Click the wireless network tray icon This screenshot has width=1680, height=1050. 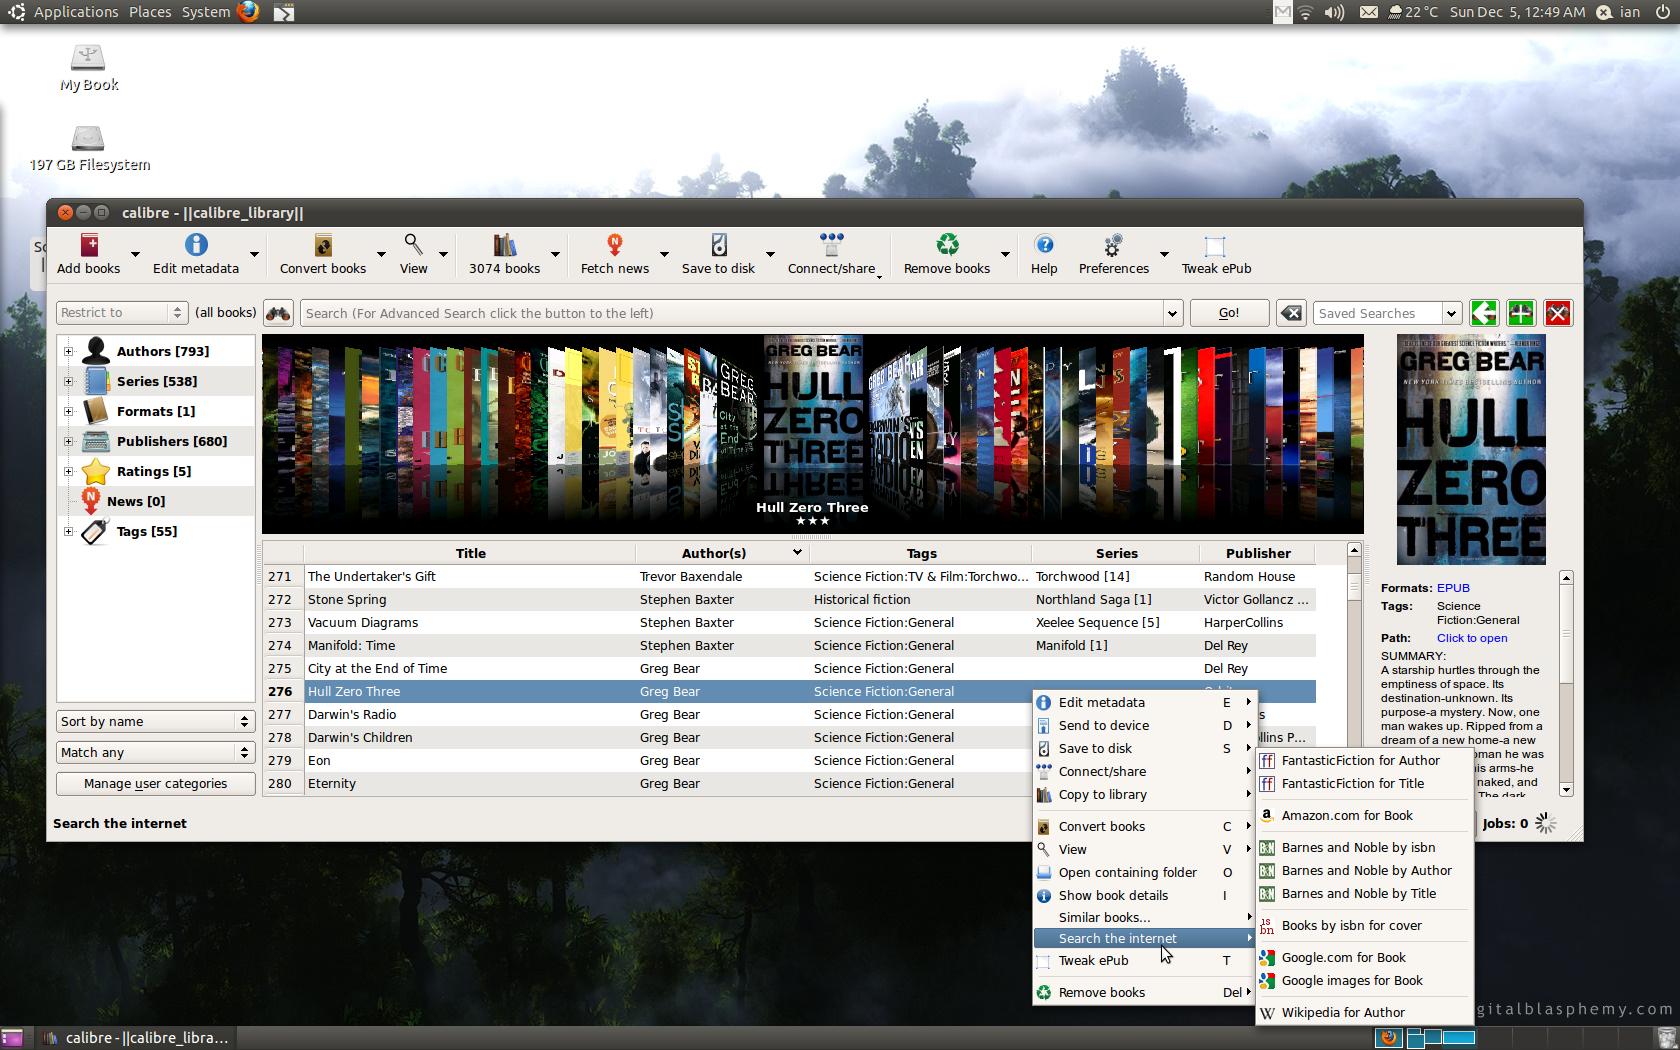click(1306, 12)
